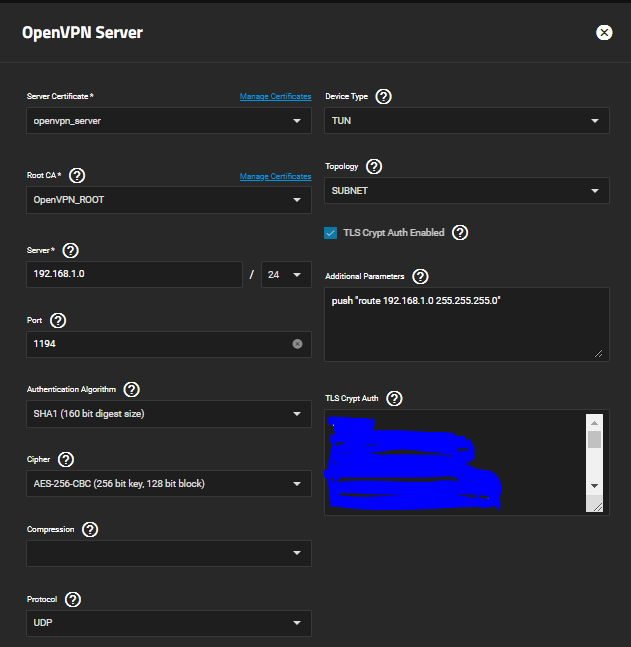The width and height of the screenshot is (631, 647).
Task: Open the Server Certificate dropdown
Action: point(169,121)
